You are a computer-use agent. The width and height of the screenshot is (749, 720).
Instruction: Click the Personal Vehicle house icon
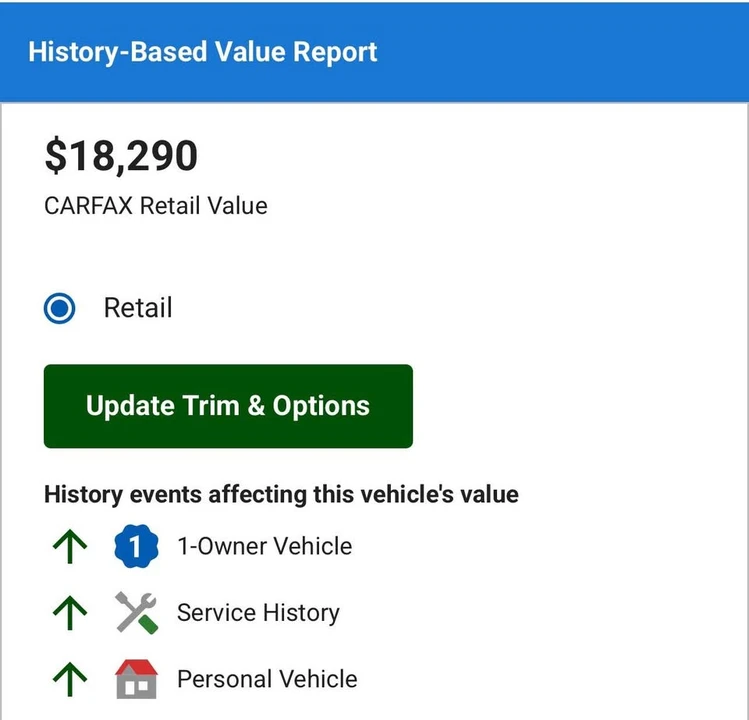click(137, 679)
